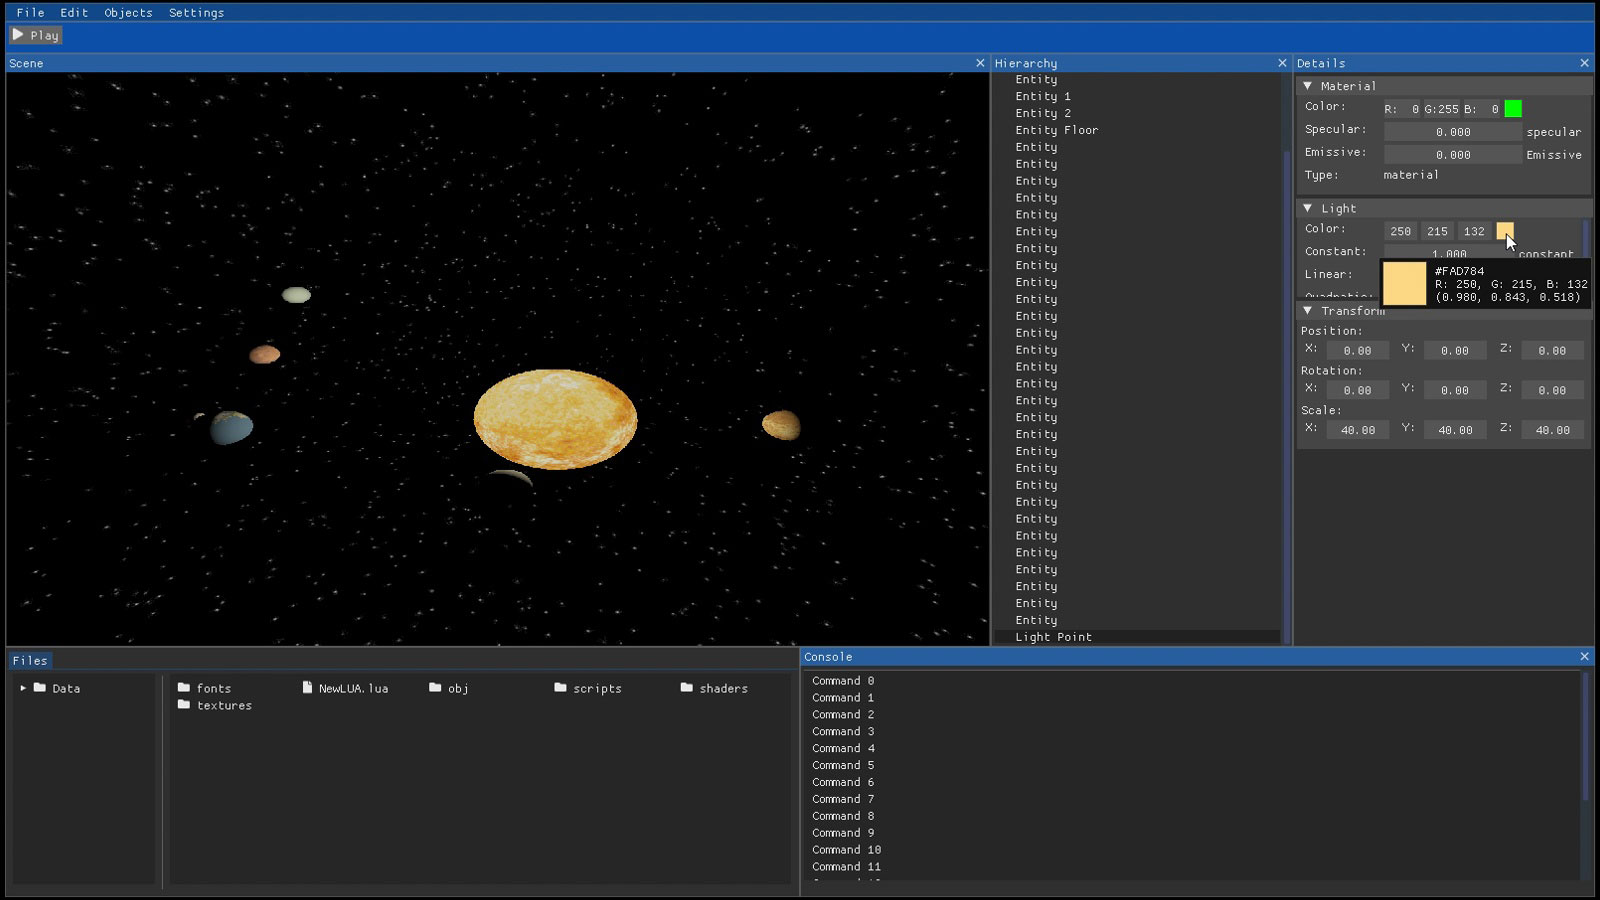Image resolution: width=1600 pixels, height=900 pixels.
Task: Select Light Point in Hierarchy
Action: point(1053,637)
